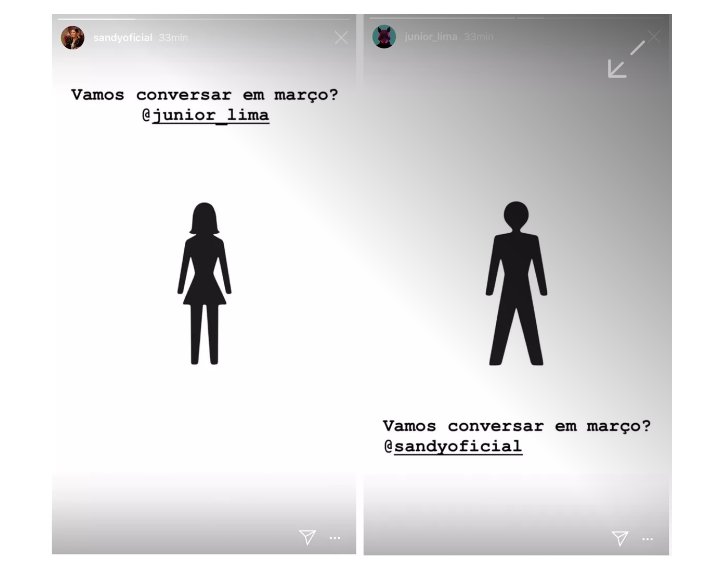The width and height of the screenshot is (720, 571).
Task: Send sandyoficial's story via paper plane icon
Action: [307, 537]
